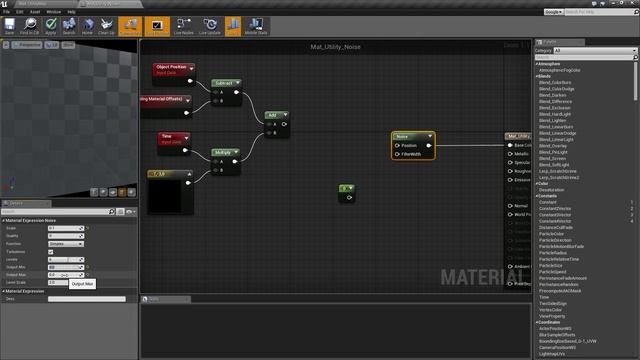Open the Window menu
The width and height of the screenshot is (640, 360).
(x=53, y=12)
